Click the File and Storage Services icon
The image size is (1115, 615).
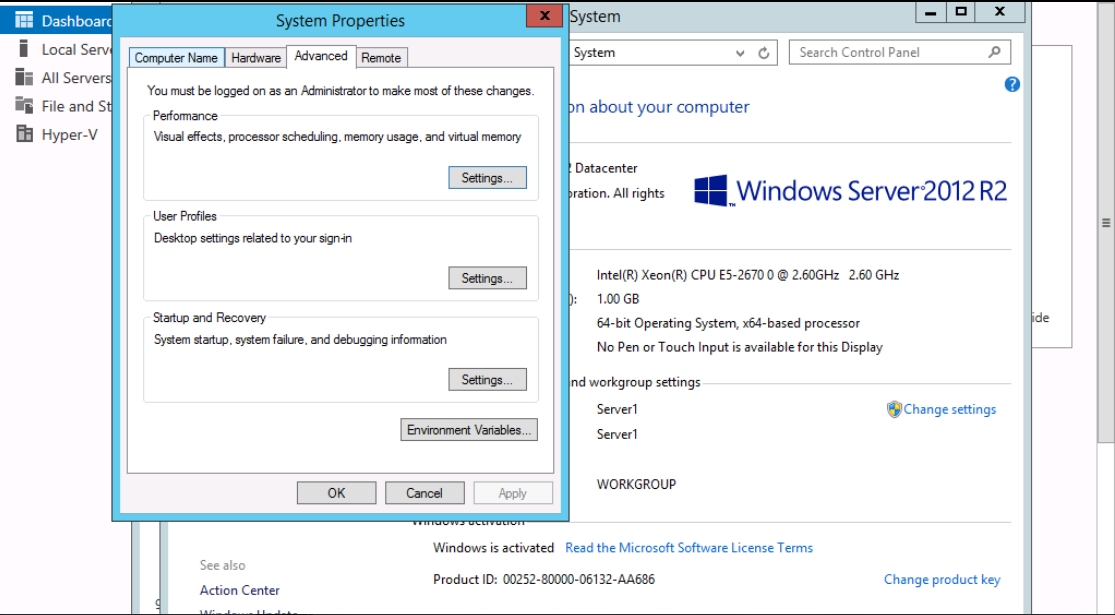[x=24, y=106]
